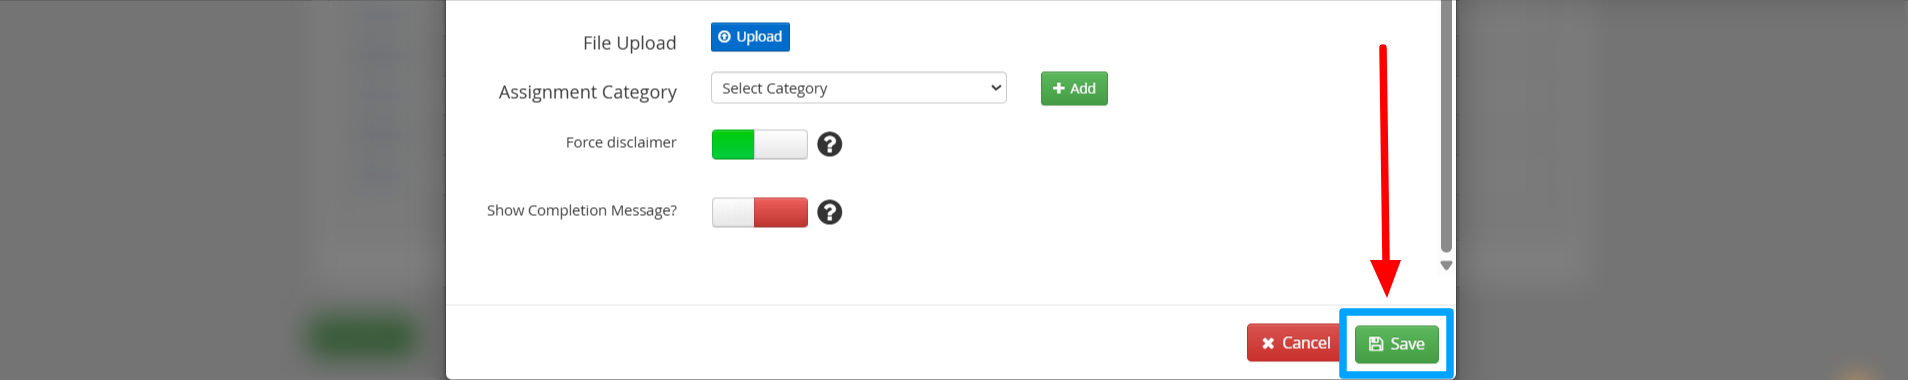Screen dimensions: 1908x380
Task: Click the blue Upload button
Action: 750,37
